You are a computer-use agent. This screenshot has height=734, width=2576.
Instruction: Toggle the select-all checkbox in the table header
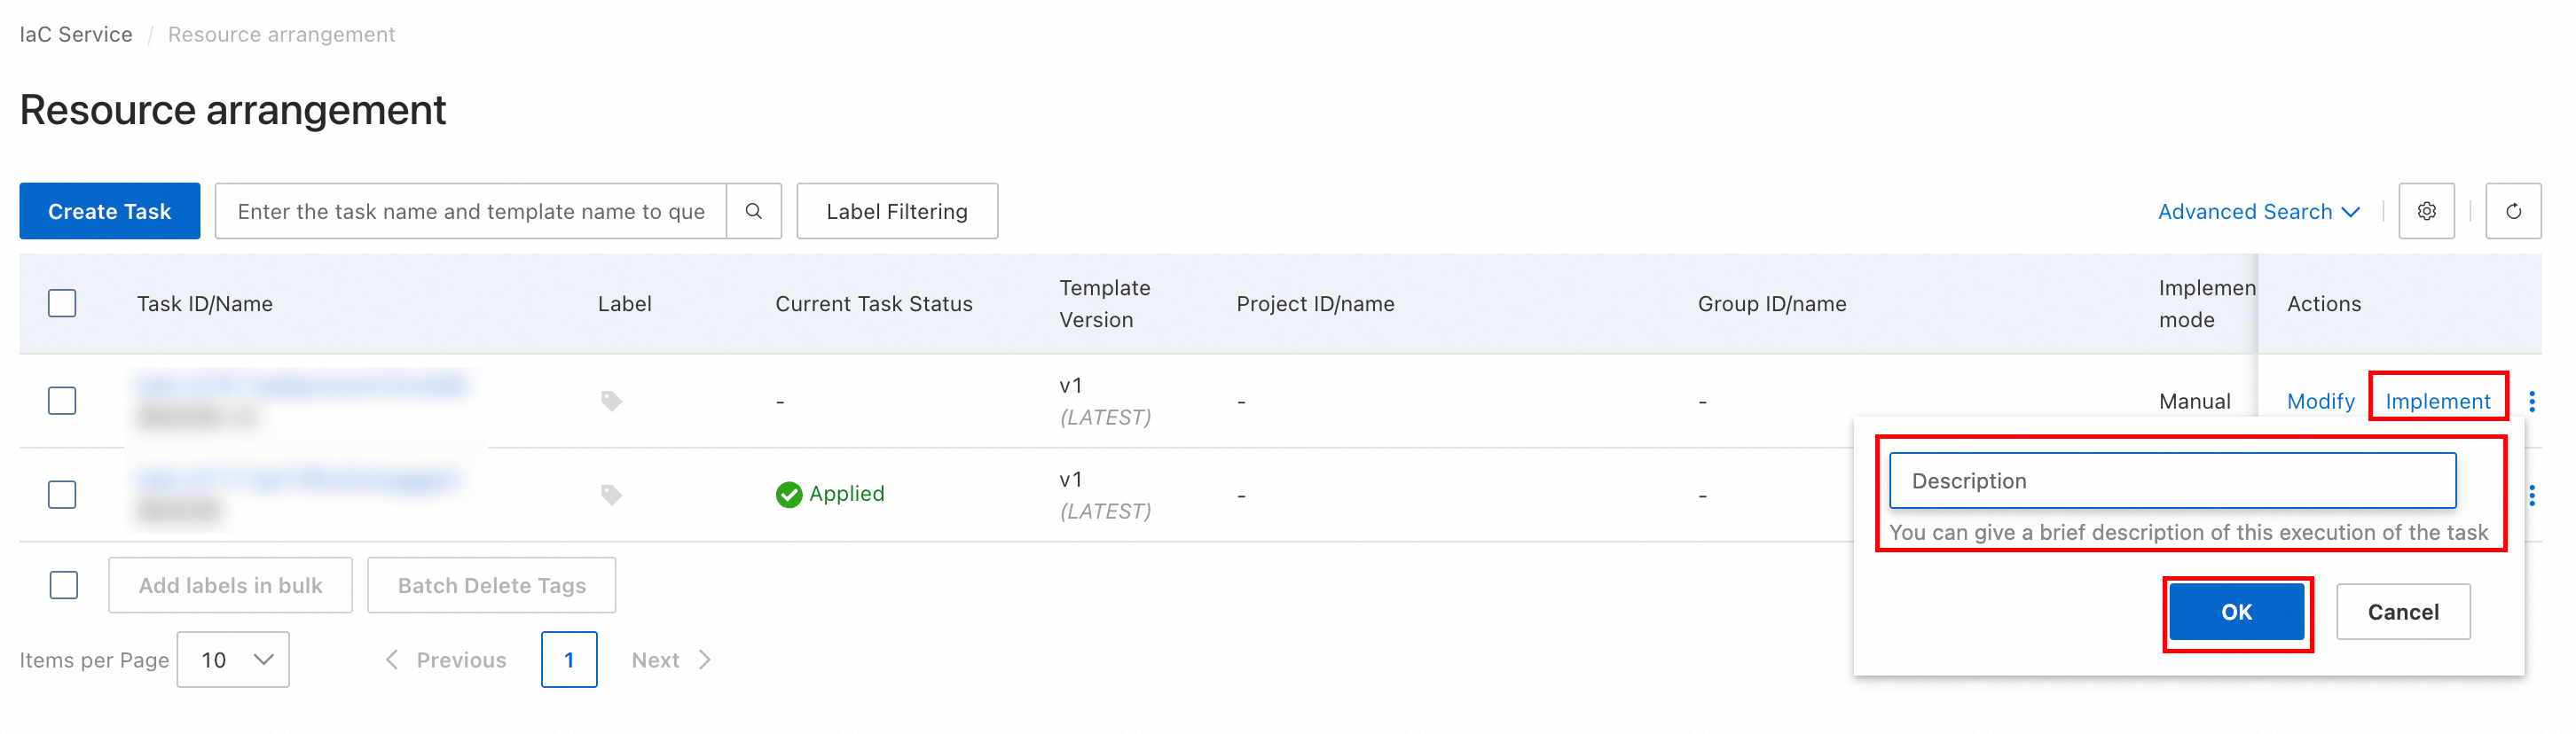coord(62,303)
